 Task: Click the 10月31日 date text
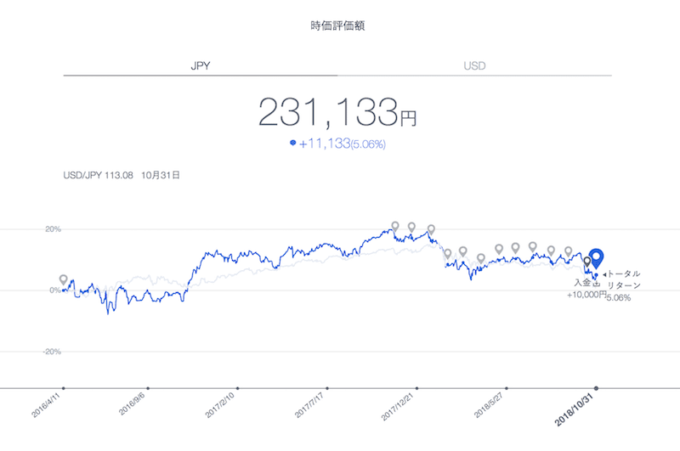(160, 175)
